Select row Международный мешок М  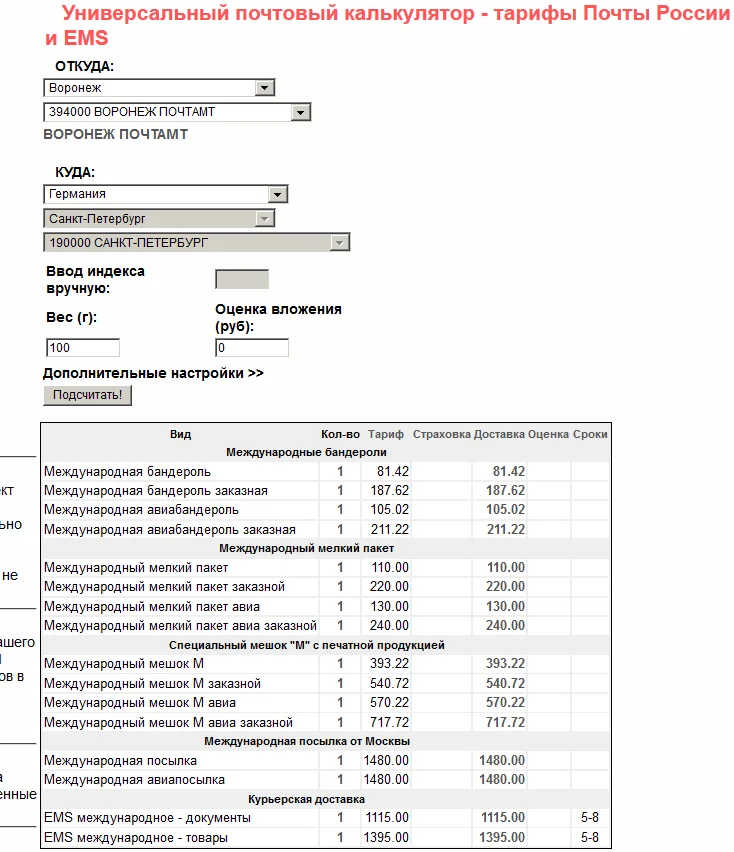[x=326, y=663]
